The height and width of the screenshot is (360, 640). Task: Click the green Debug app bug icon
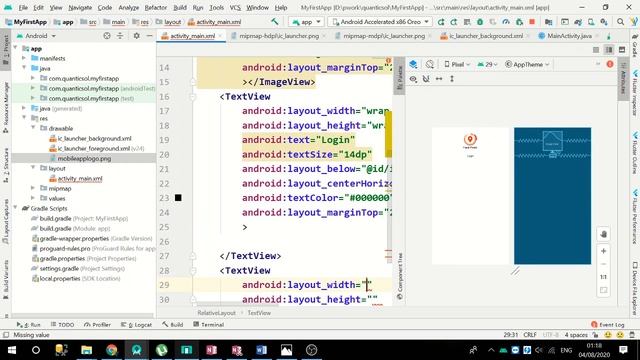tap(480, 22)
